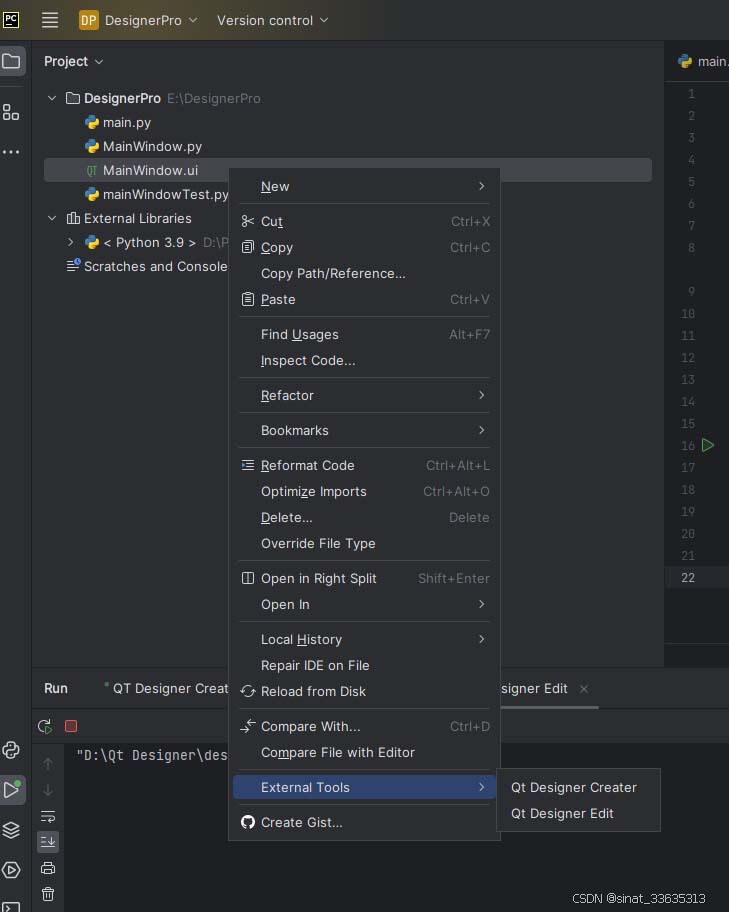Toggle soft-wrap in Run console

[48, 816]
